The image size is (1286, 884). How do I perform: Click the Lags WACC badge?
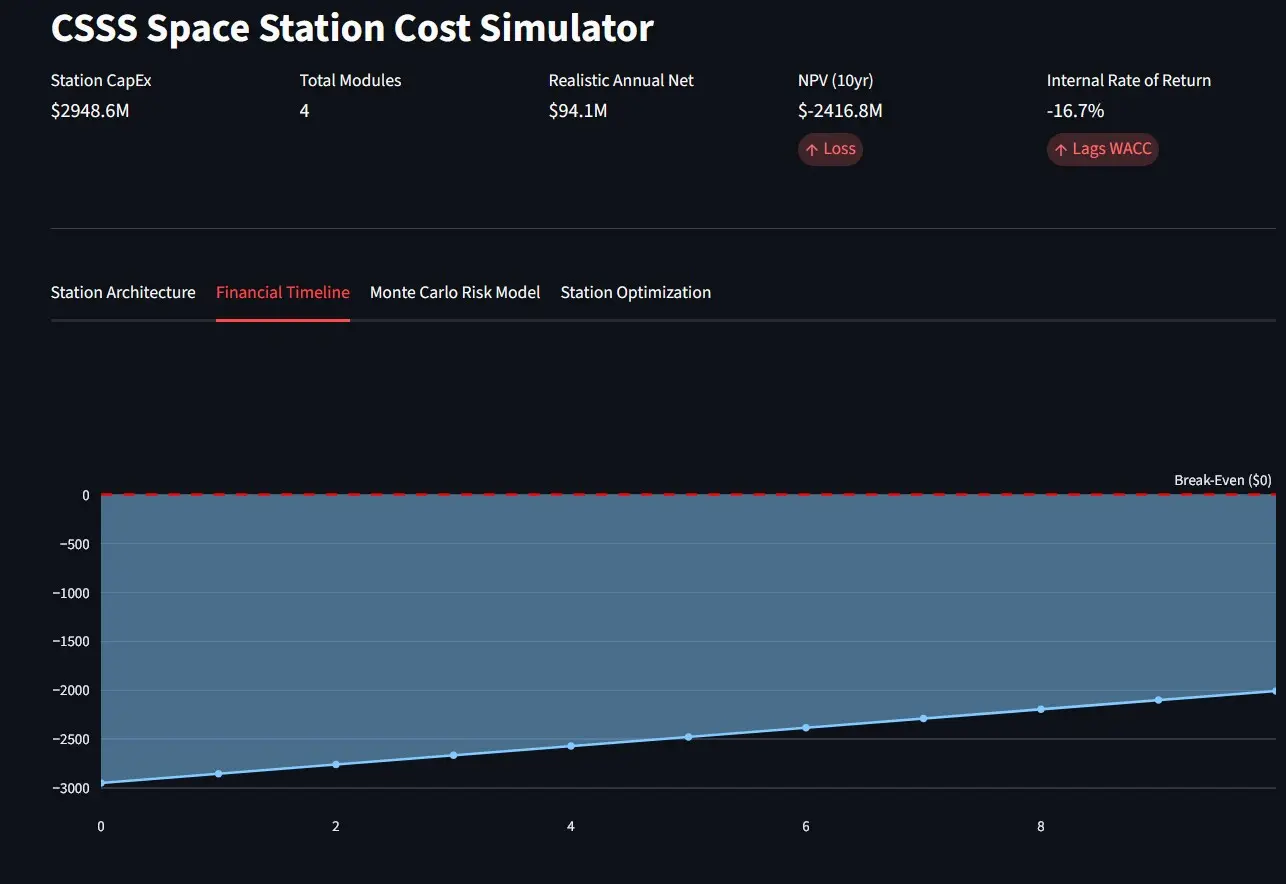tap(1103, 149)
